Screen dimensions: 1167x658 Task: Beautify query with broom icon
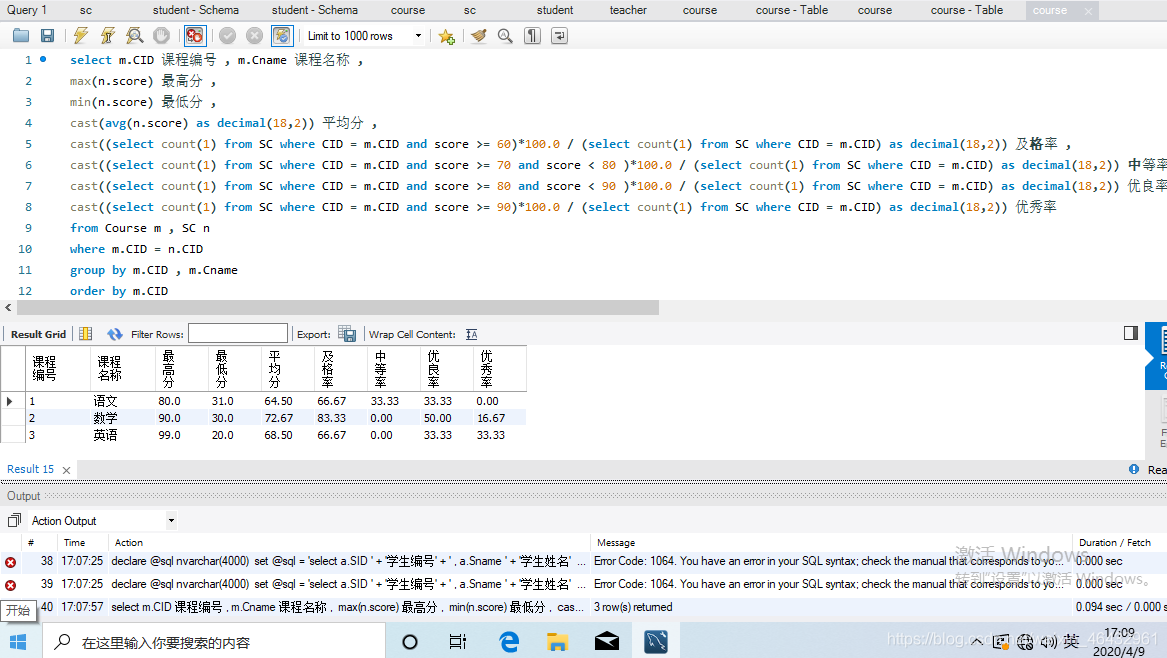coord(479,36)
